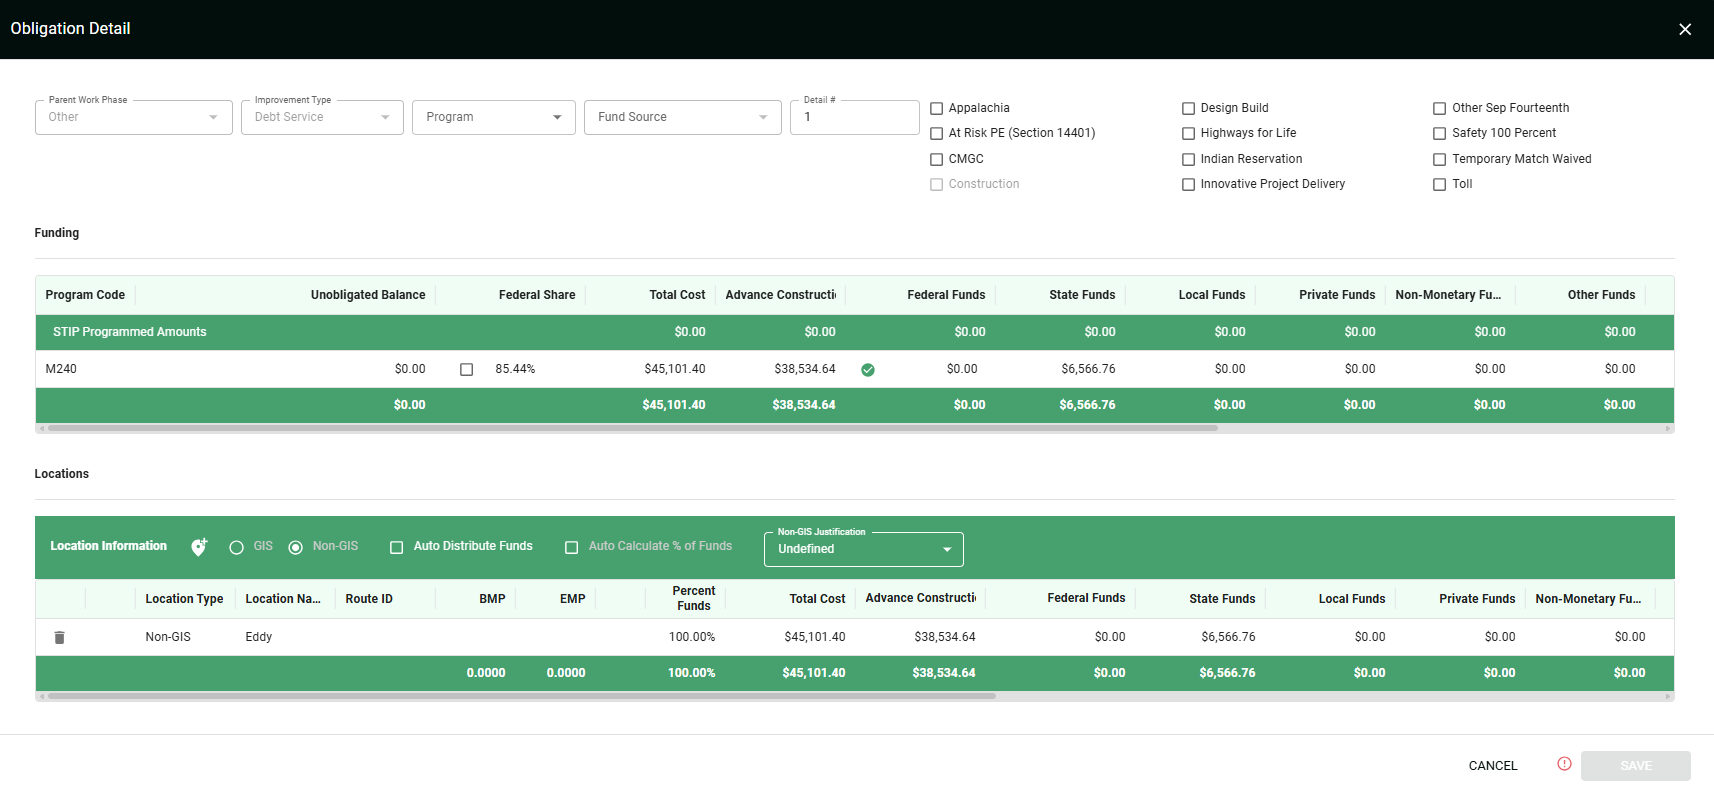The height and width of the screenshot is (794, 1714).
Task: Click the 100.00% percent funds cell for Eddy
Action: pyautogui.click(x=692, y=637)
